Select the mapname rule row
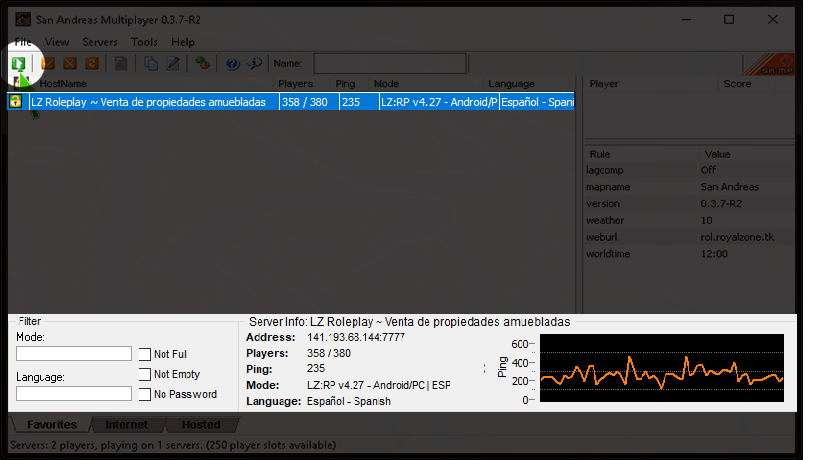 (x=689, y=187)
